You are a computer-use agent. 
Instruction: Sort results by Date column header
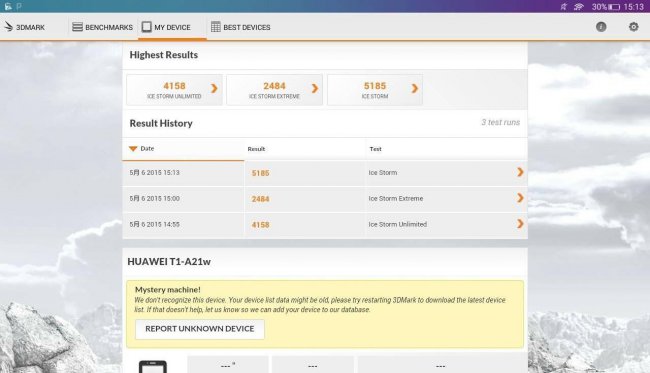tap(183, 149)
